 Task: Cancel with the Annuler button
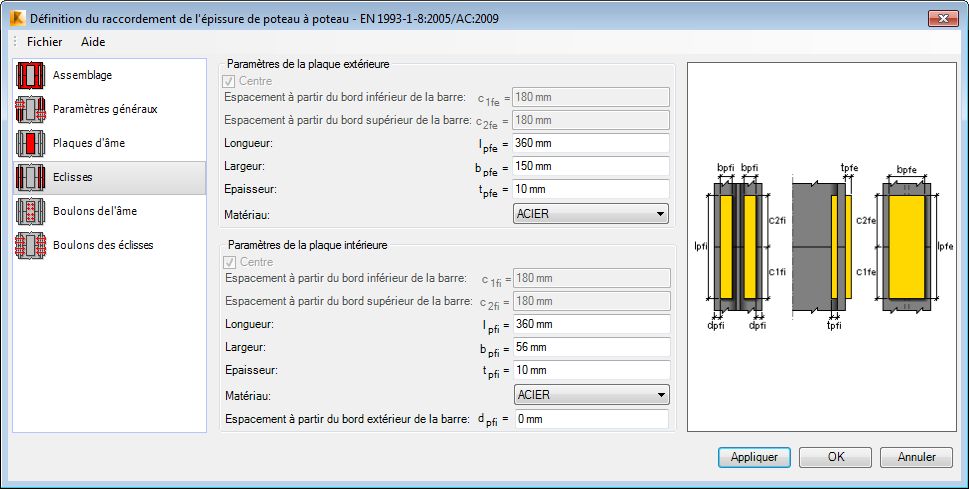916,457
